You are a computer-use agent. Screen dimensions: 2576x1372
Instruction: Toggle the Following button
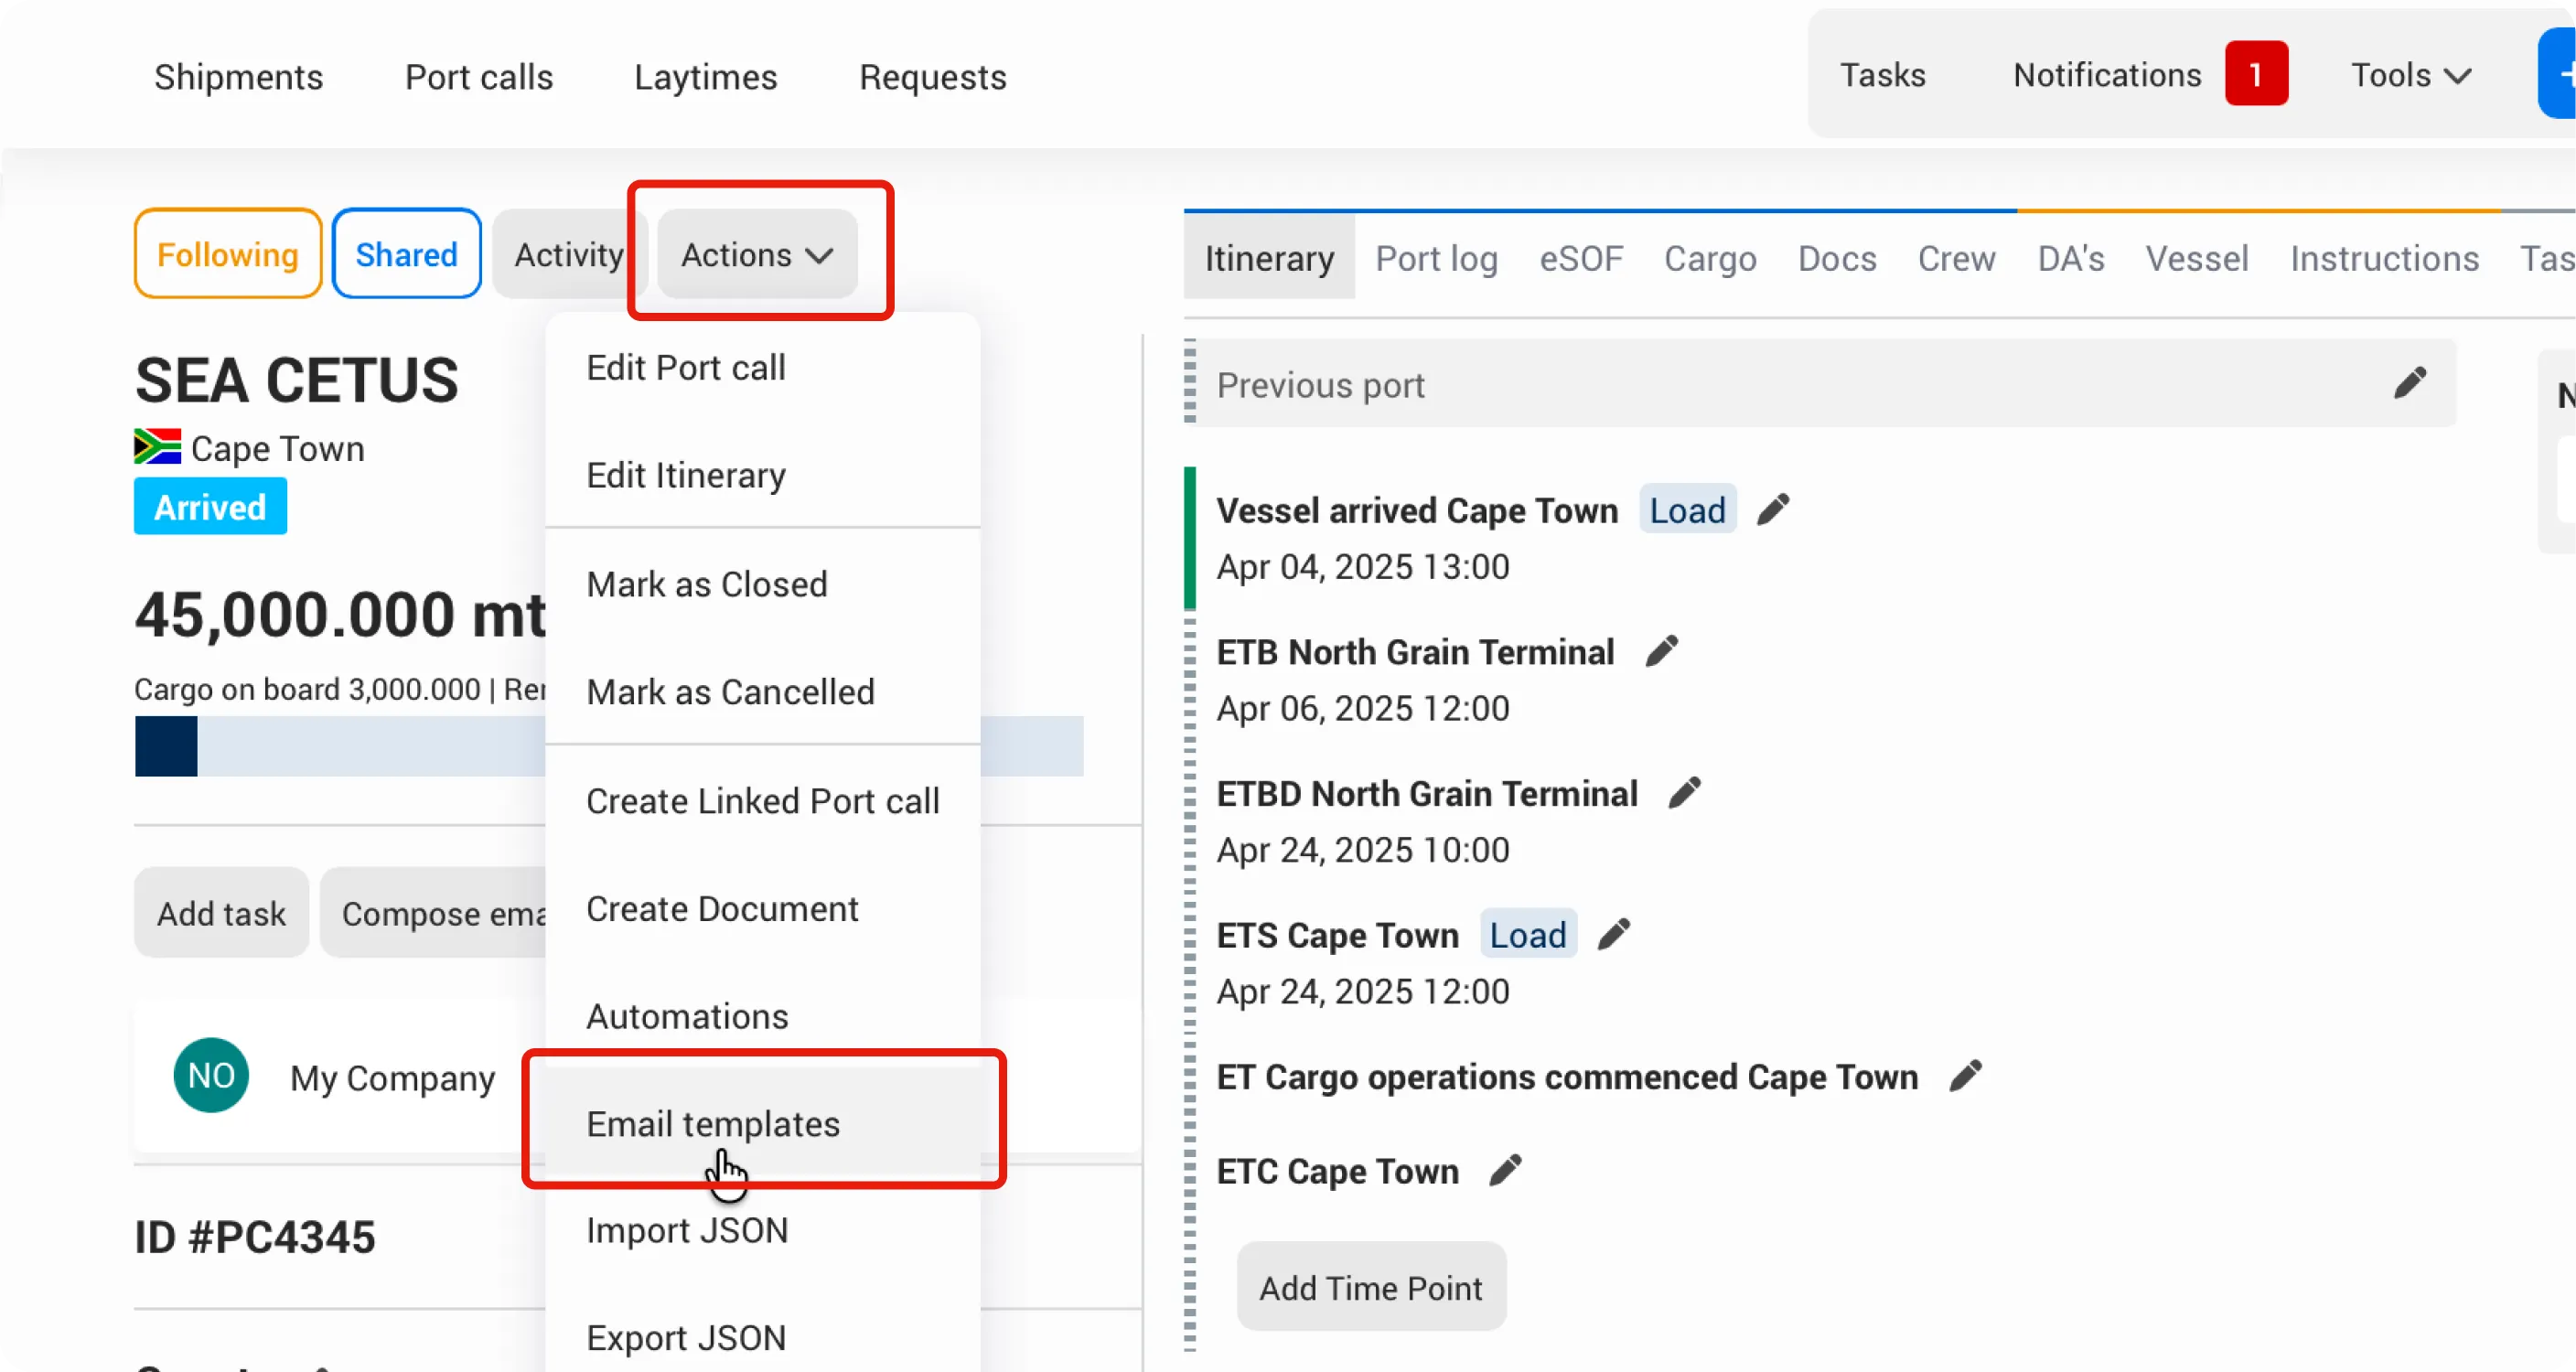point(228,254)
